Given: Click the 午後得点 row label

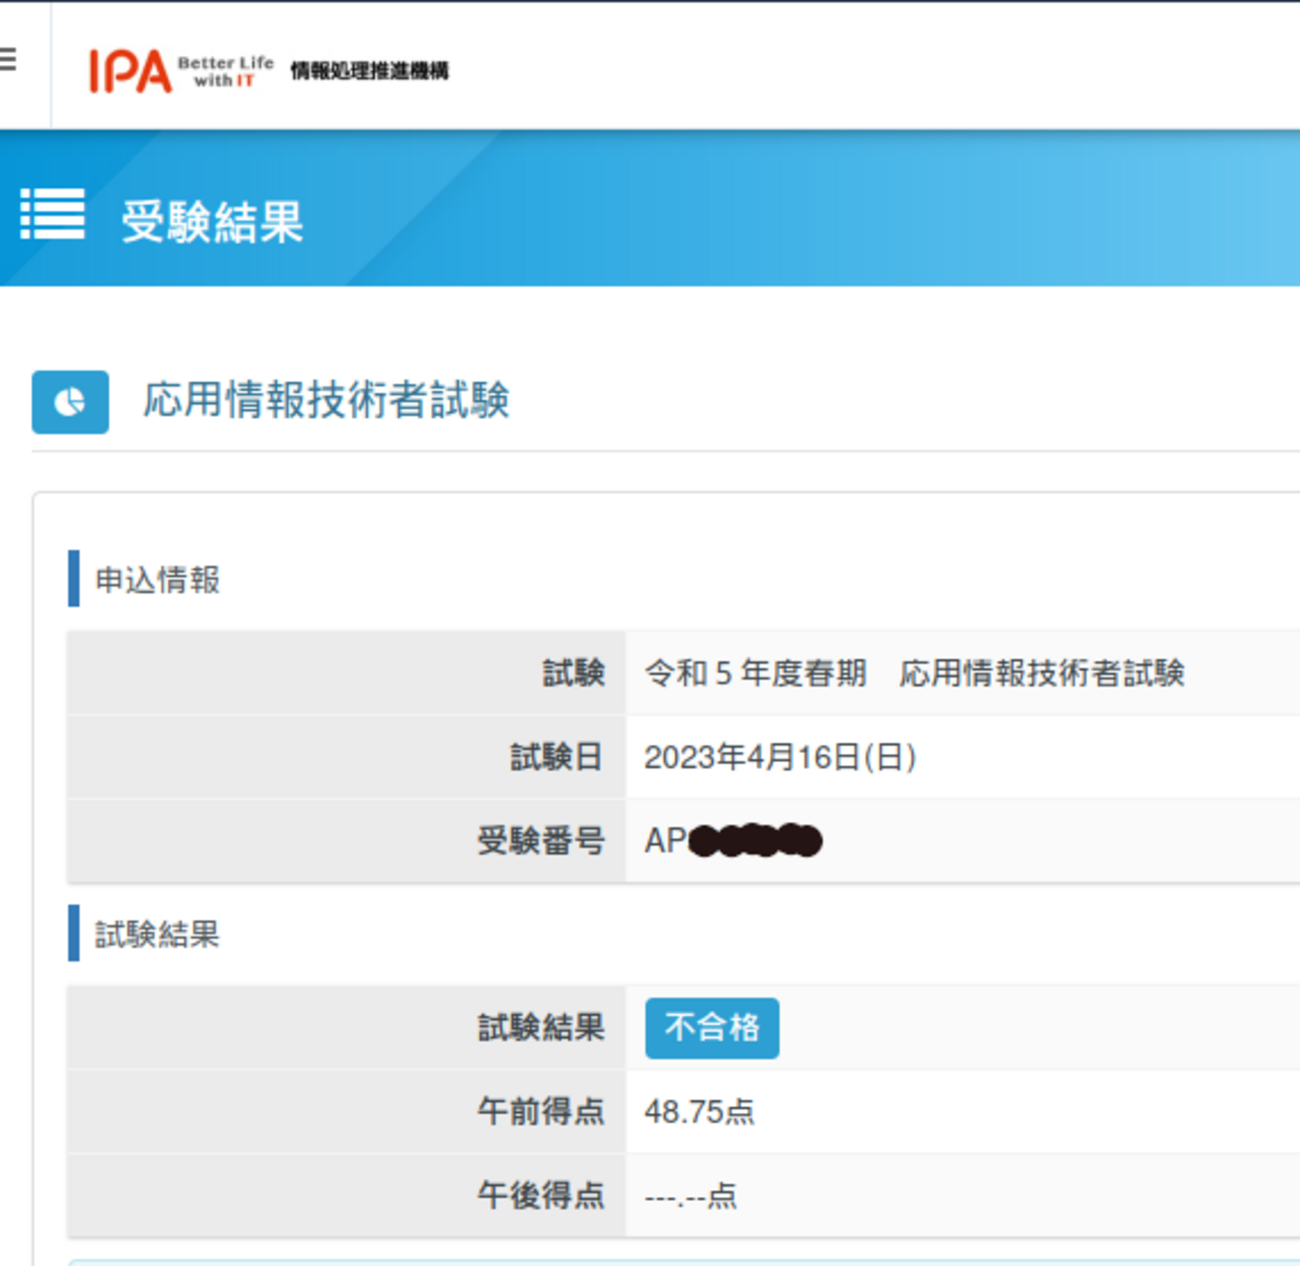Looking at the screenshot, I should pos(541,1196).
